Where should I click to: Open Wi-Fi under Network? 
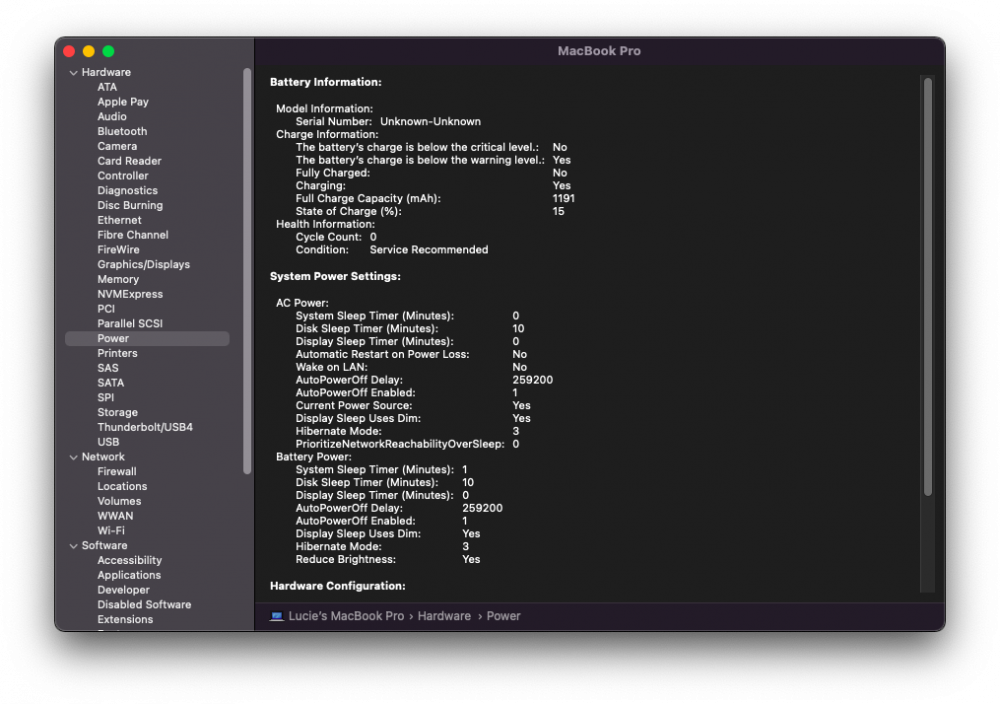coord(110,531)
